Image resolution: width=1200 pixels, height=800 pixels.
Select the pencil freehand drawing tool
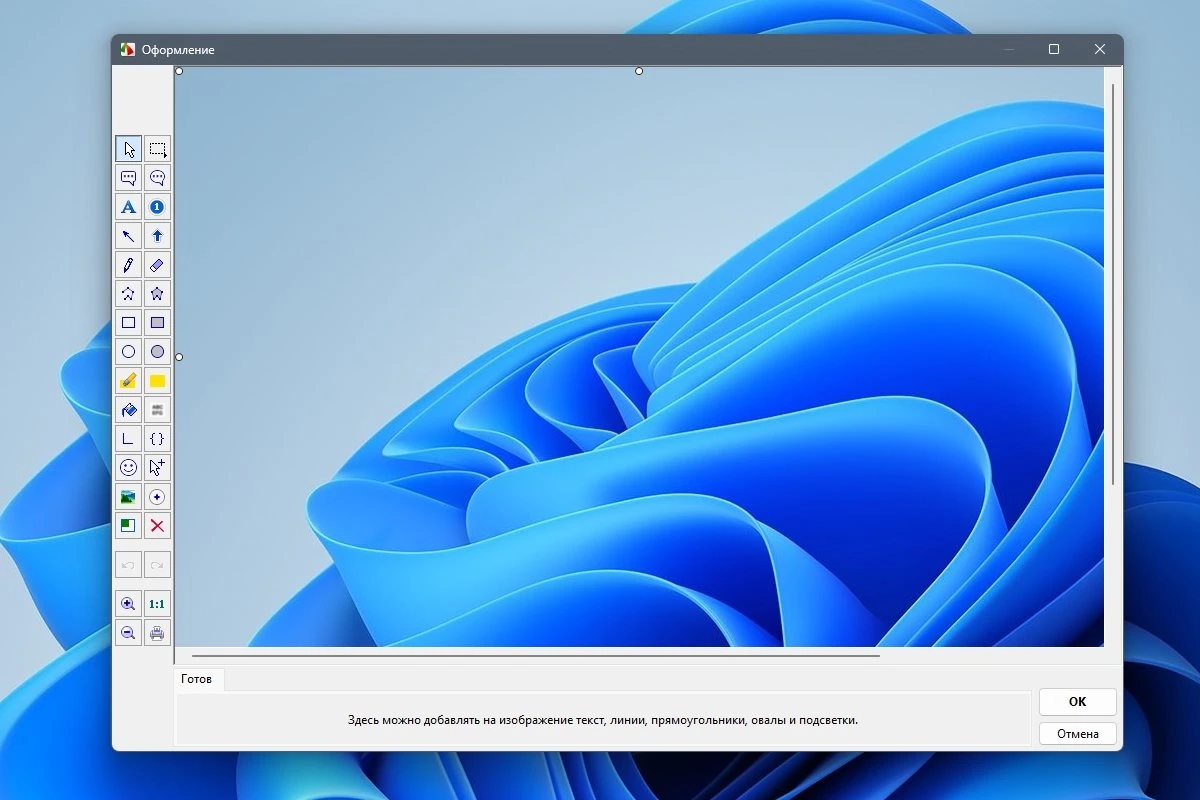pyautogui.click(x=128, y=265)
